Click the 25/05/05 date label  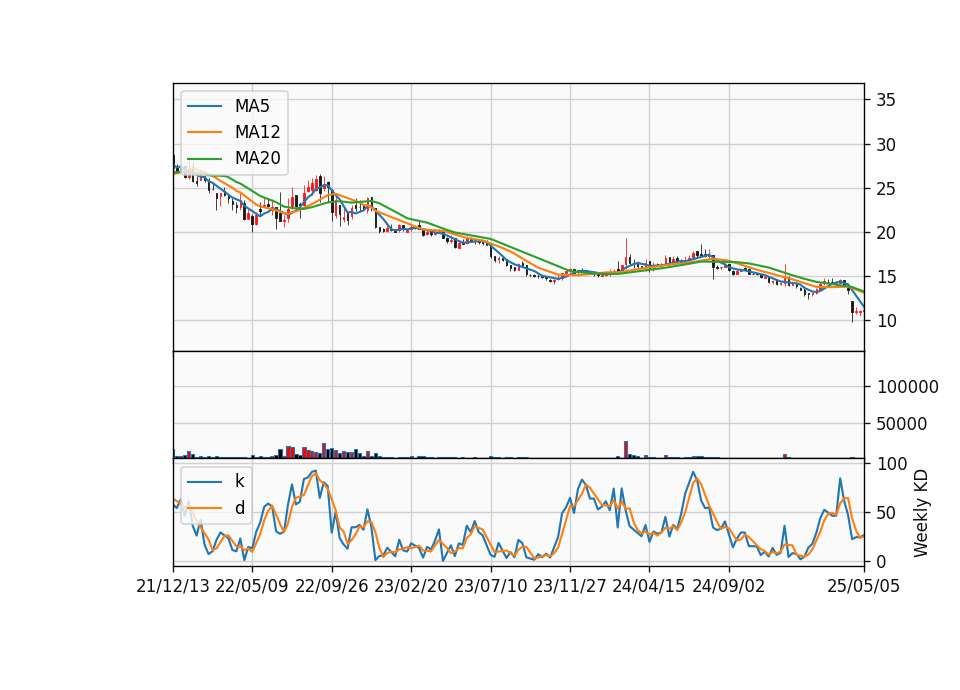pyautogui.click(x=863, y=586)
